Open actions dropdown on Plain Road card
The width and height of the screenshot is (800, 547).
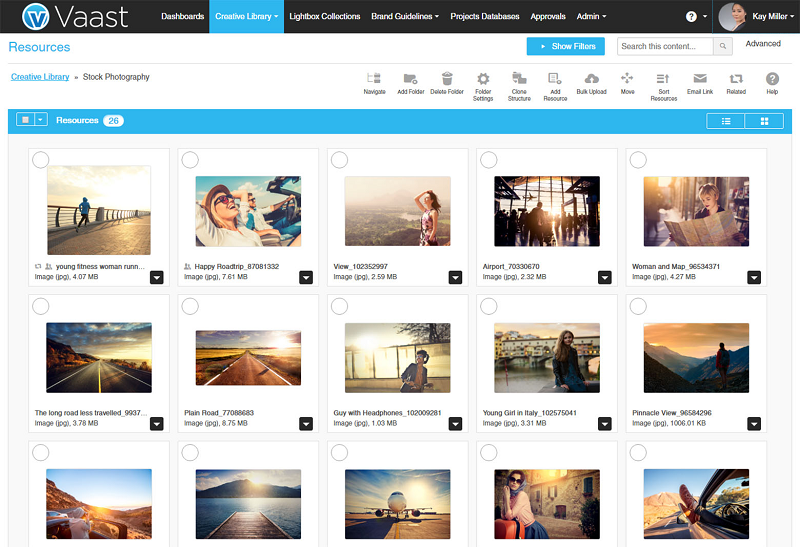click(x=306, y=424)
